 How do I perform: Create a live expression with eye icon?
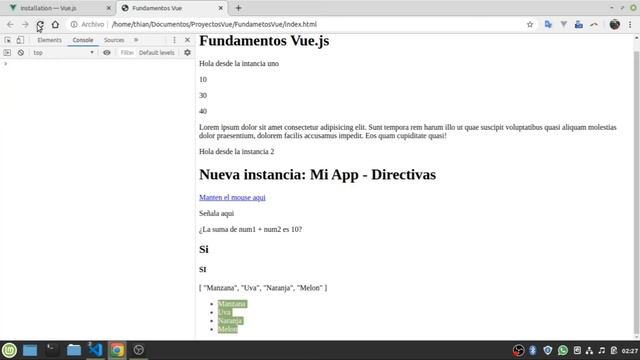click(107, 53)
